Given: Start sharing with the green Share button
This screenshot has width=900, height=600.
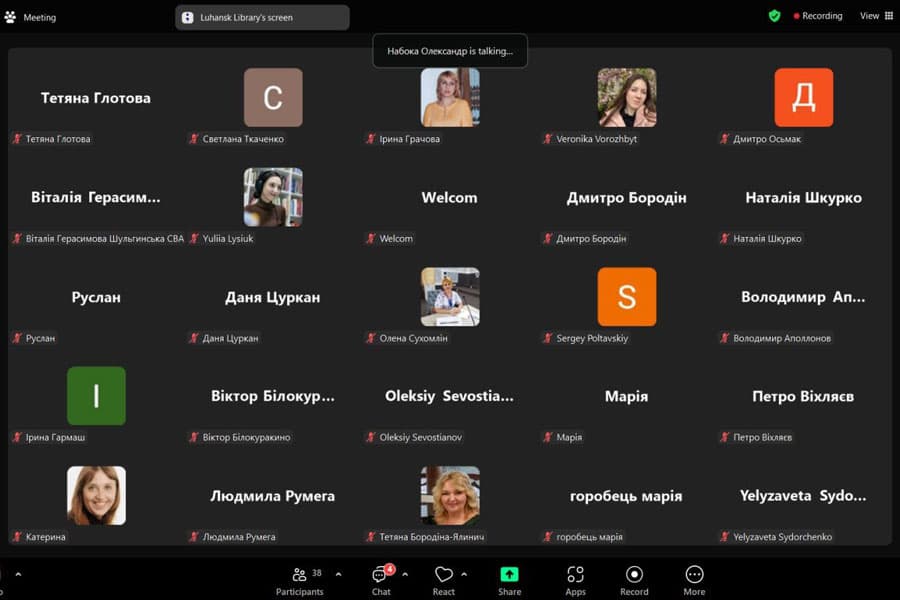Looking at the screenshot, I should tap(509, 579).
